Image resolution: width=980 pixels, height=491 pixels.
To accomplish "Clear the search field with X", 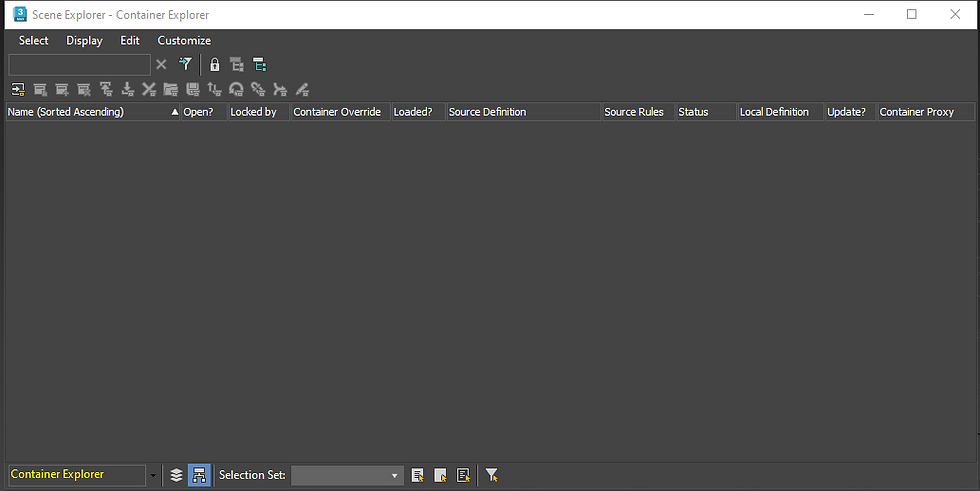I will coord(161,64).
